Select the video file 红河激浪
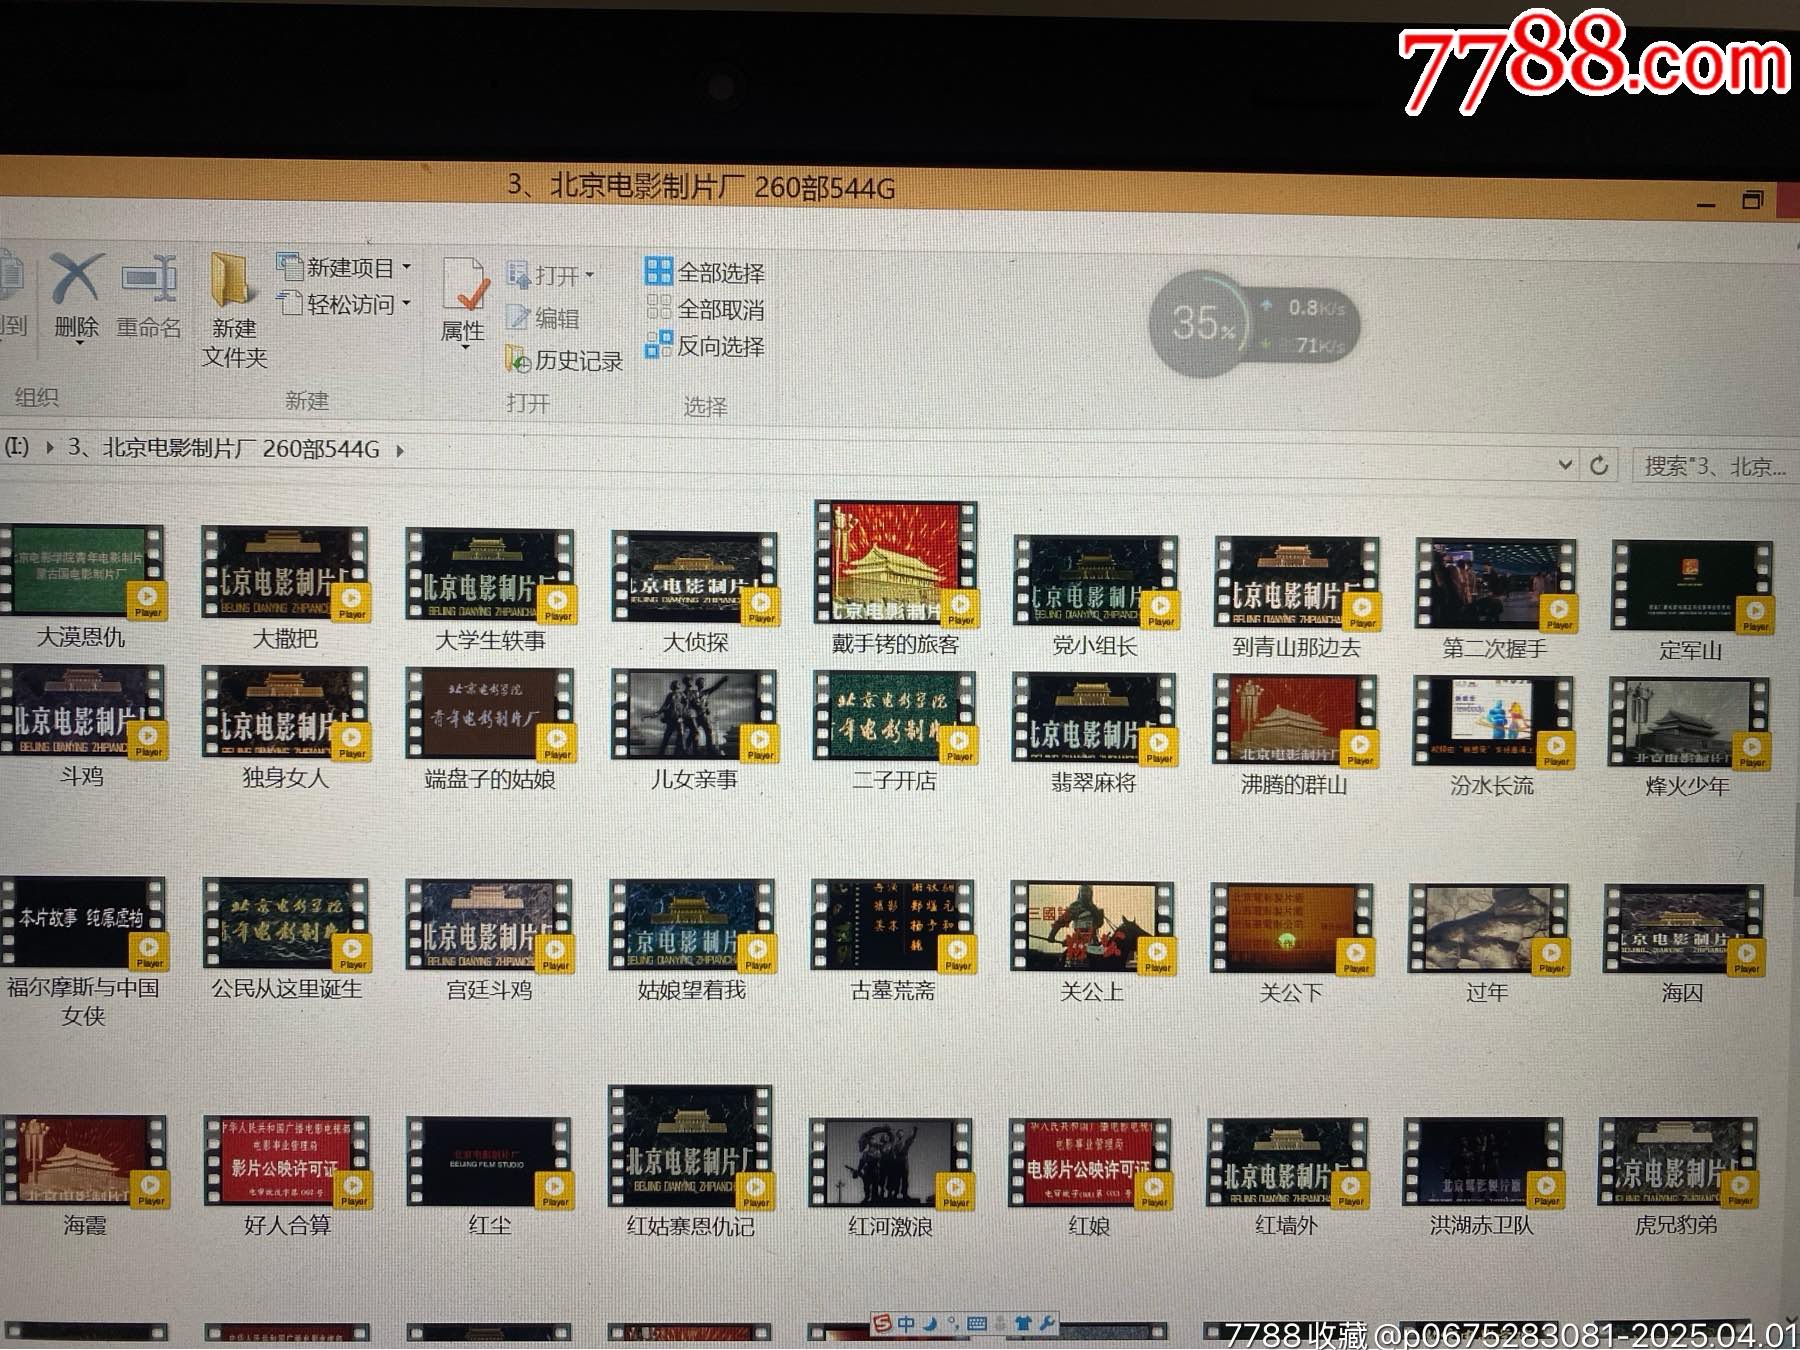 [x=890, y=1179]
